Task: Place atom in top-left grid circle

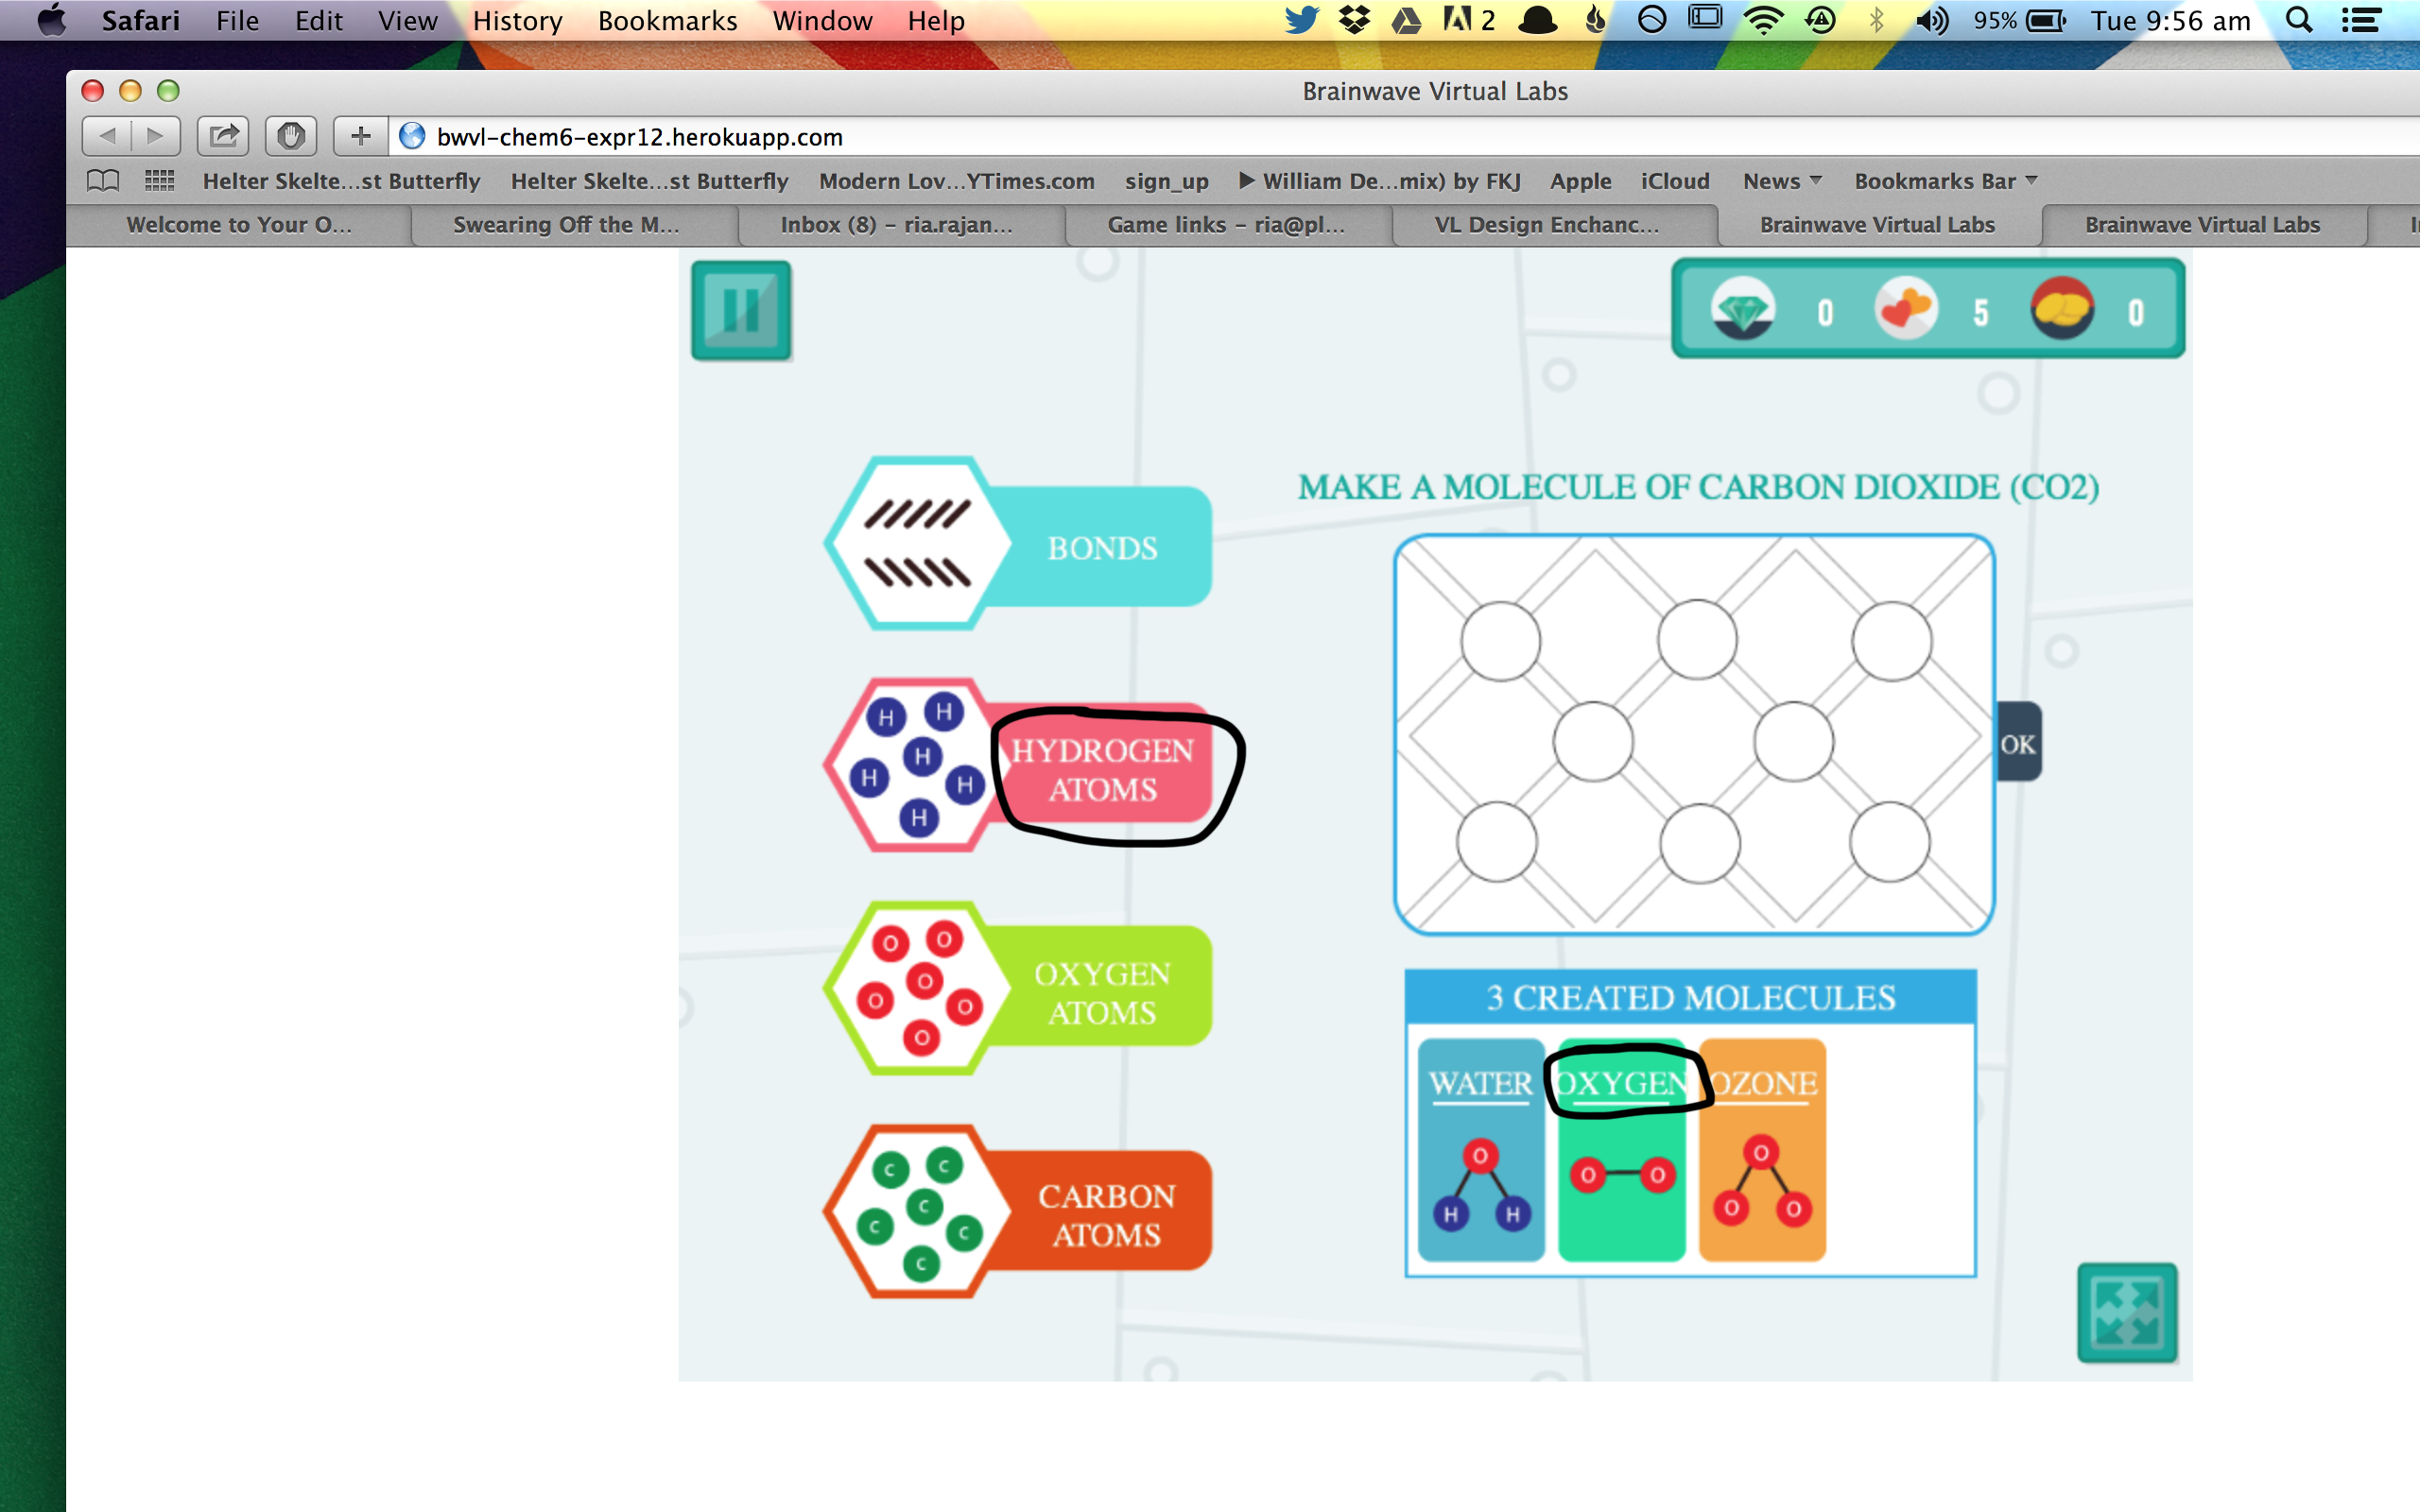Action: [1500, 641]
